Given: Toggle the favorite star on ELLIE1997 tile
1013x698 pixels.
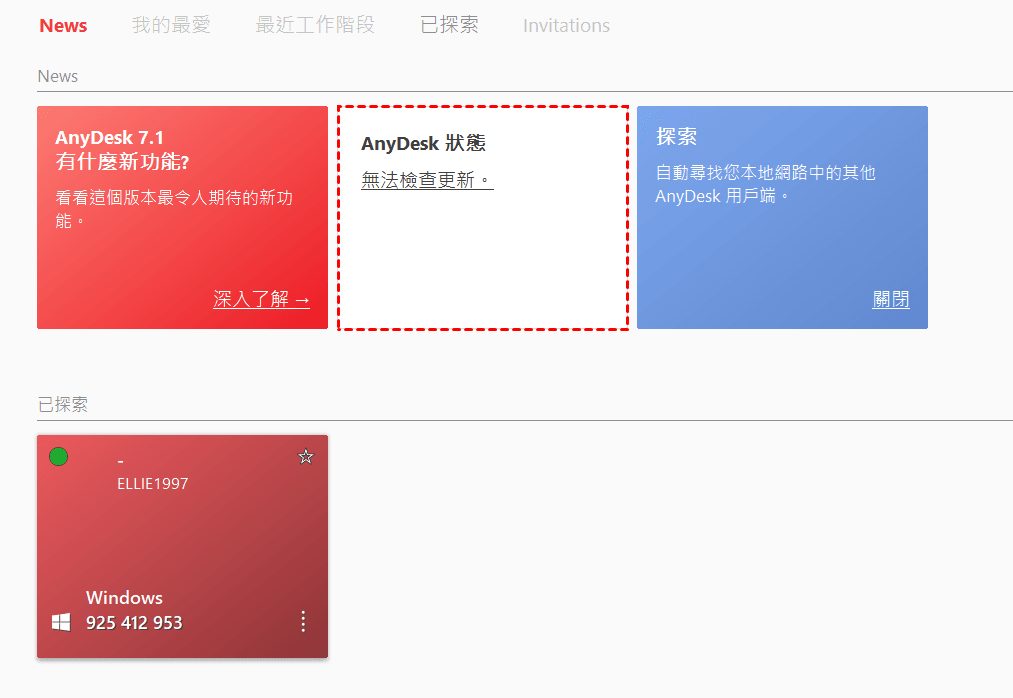Looking at the screenshot, I should (x=306, y=457).
